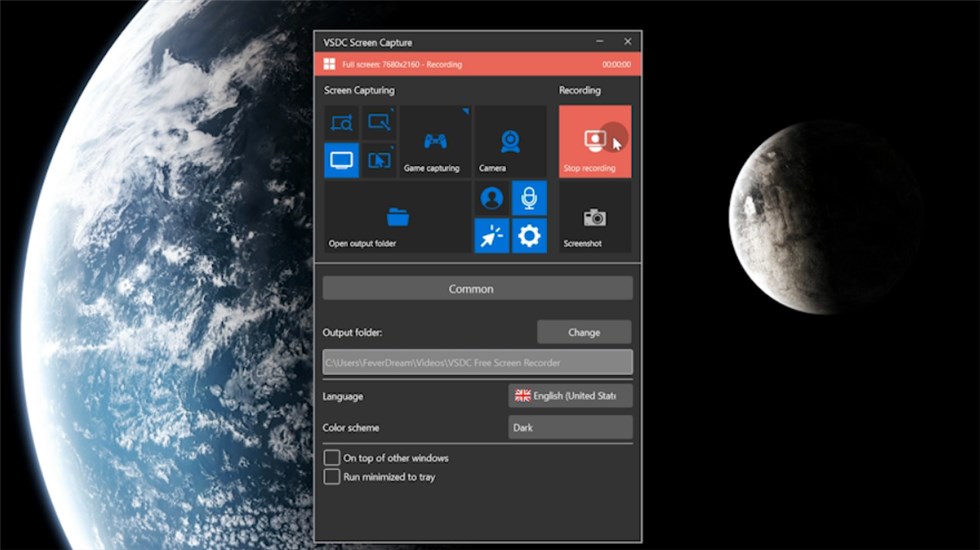Select the draw-area capture mode icon
Image resolution: width=980 pixels, height=550 pixels.
pos(379,122)
